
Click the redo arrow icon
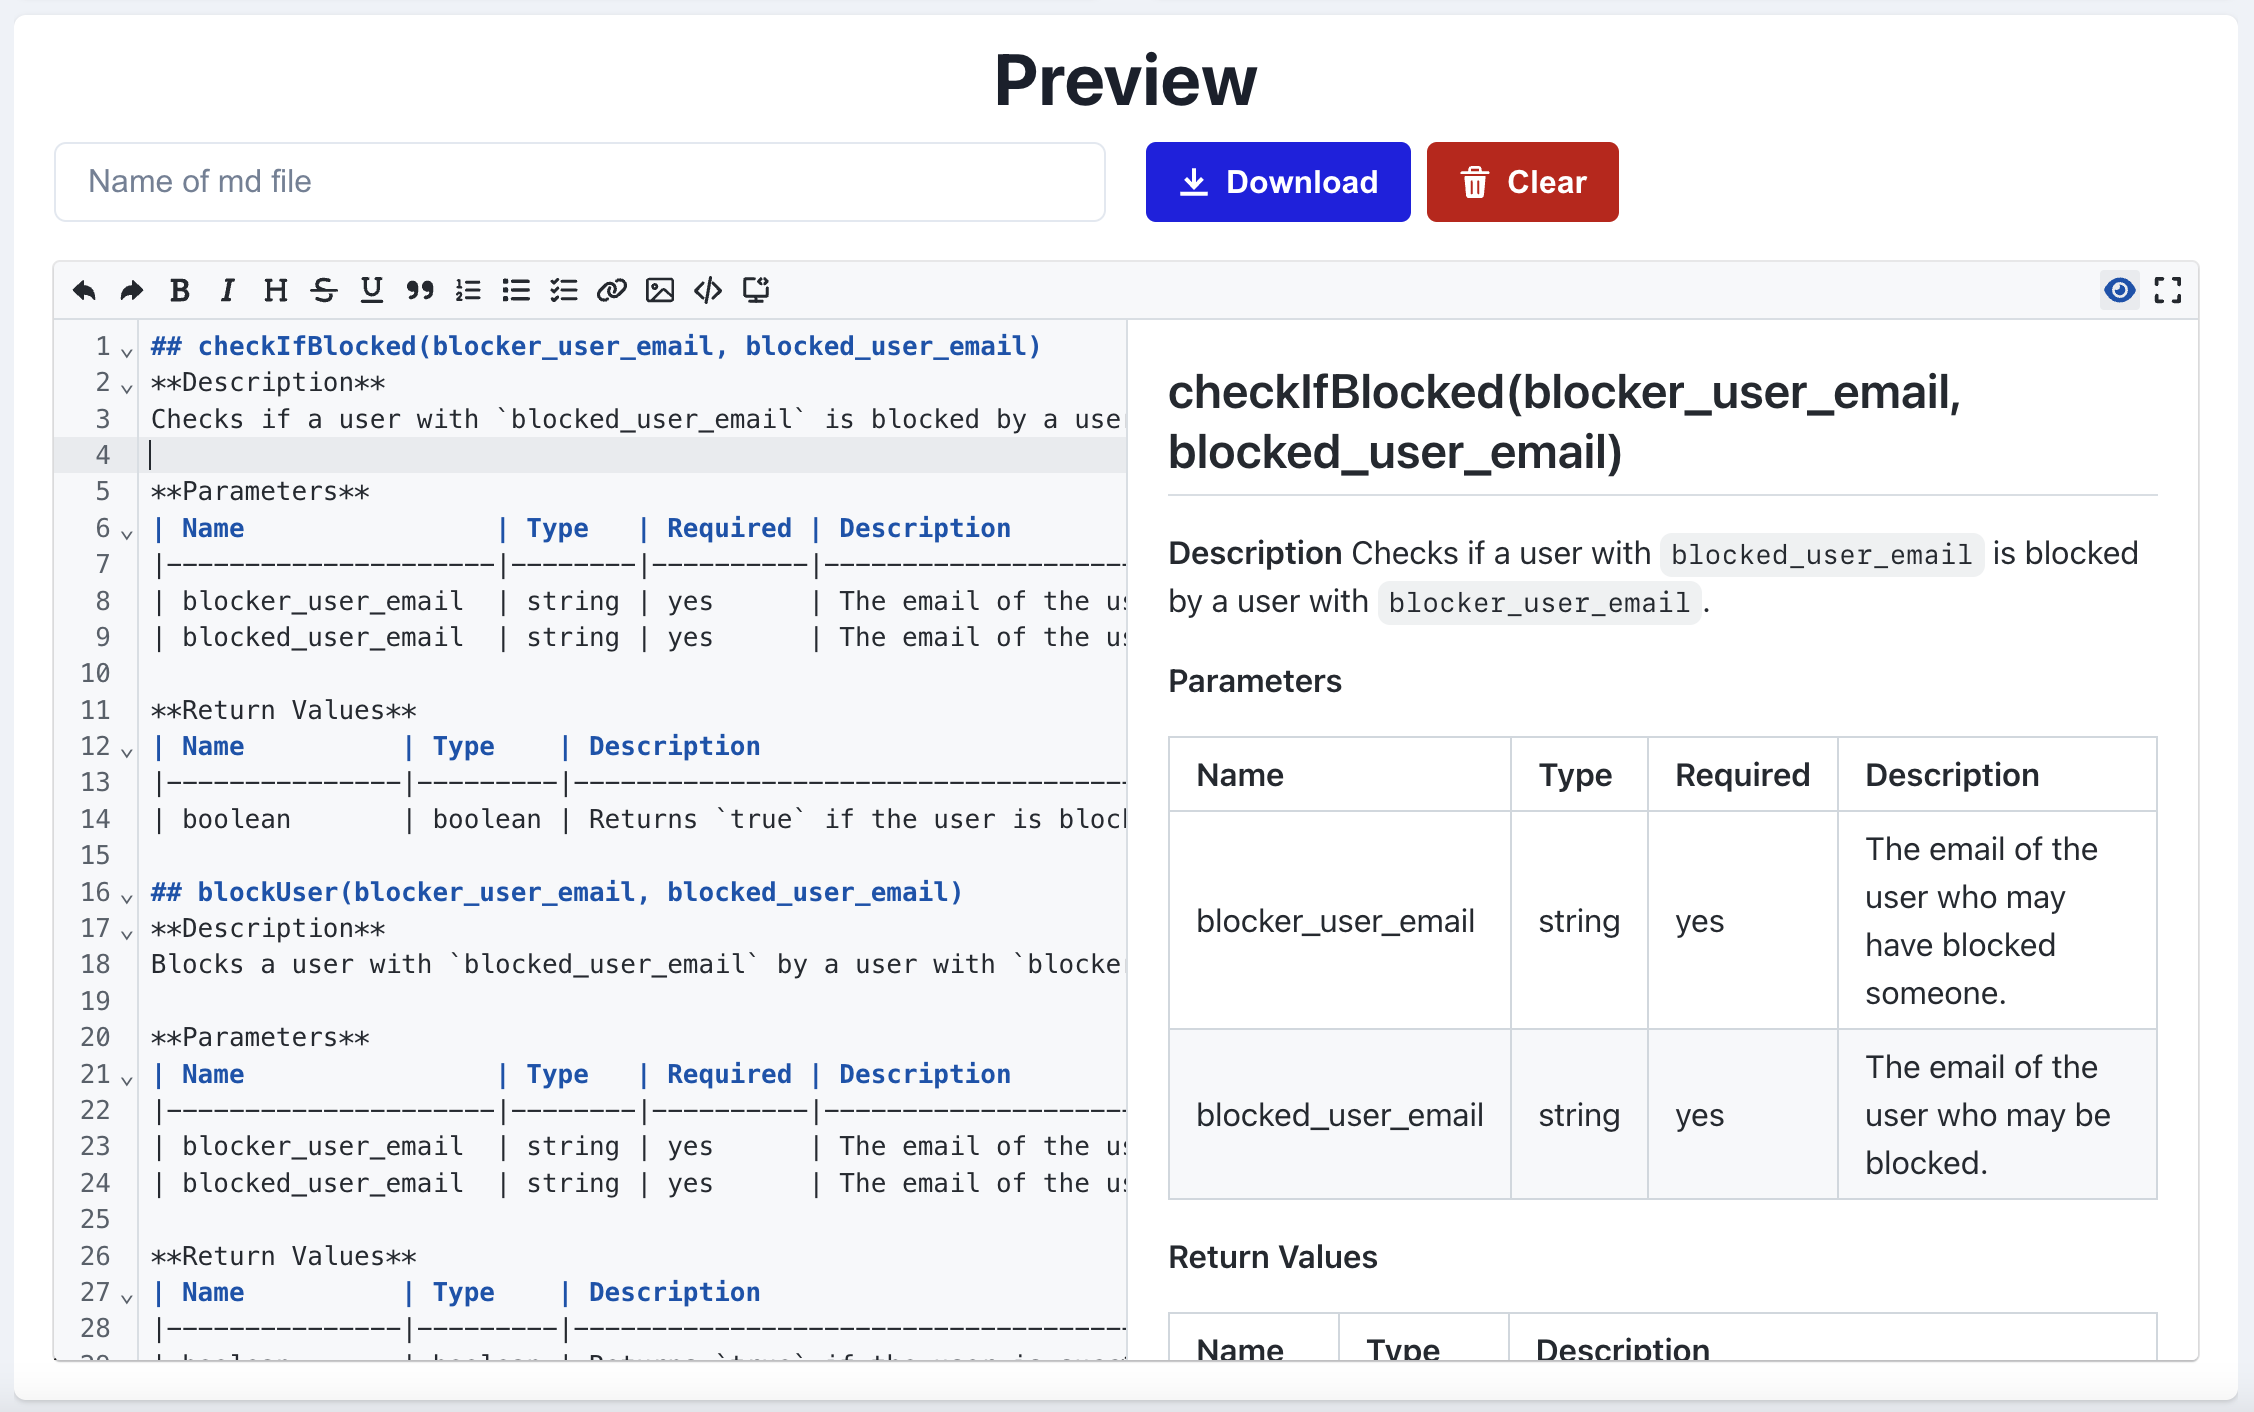[131, 291]
